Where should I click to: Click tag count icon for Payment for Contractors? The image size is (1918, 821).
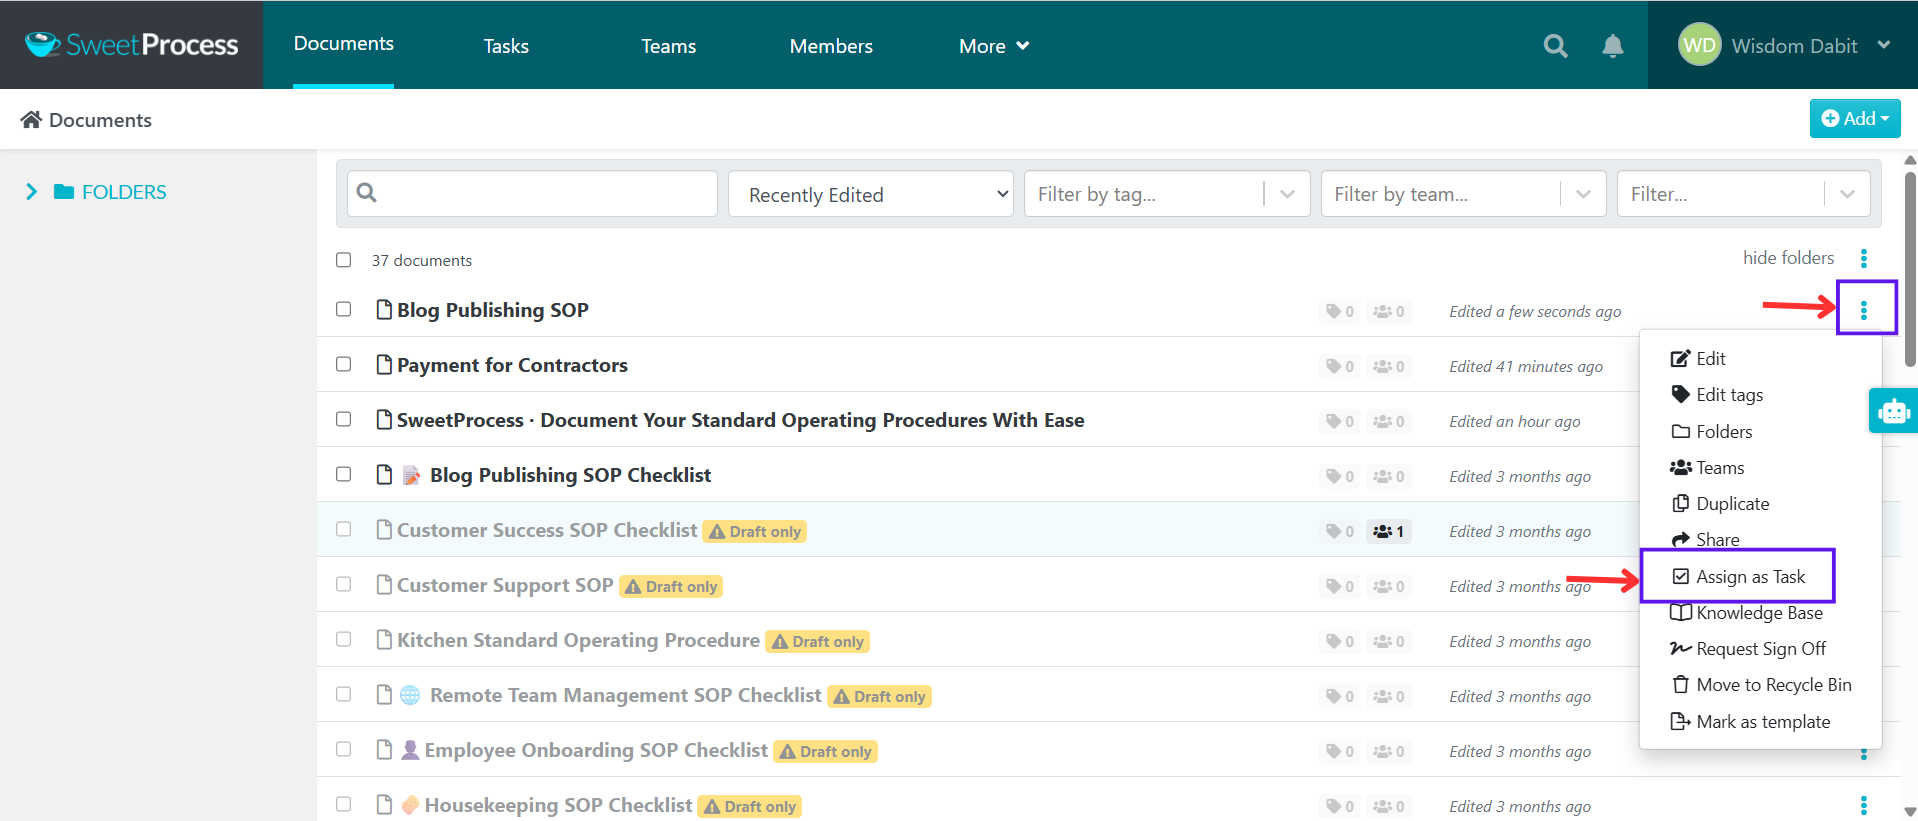[x=1339, y=367]
